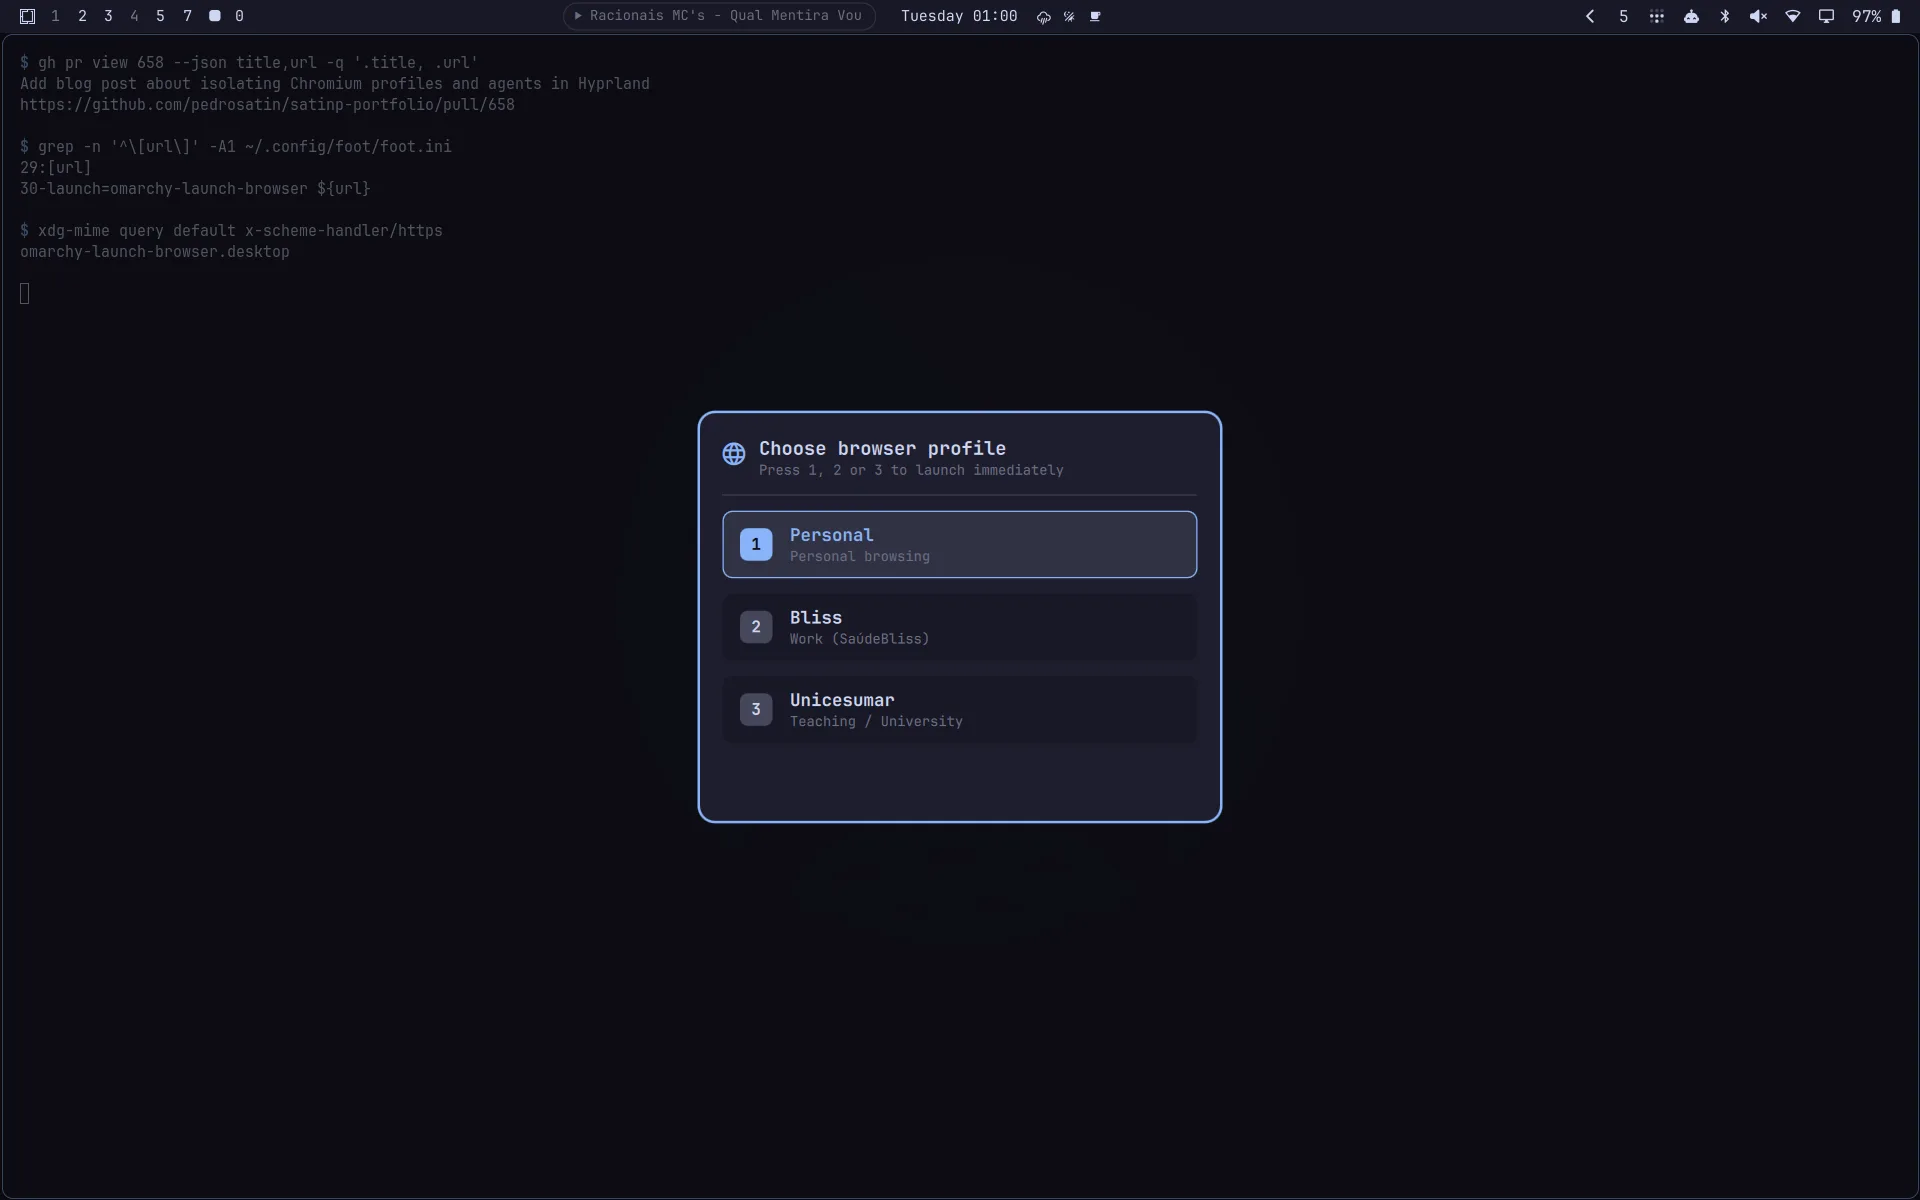Choose the Bliss work profile
The image size is (1920, 1200).
[959, 627]
